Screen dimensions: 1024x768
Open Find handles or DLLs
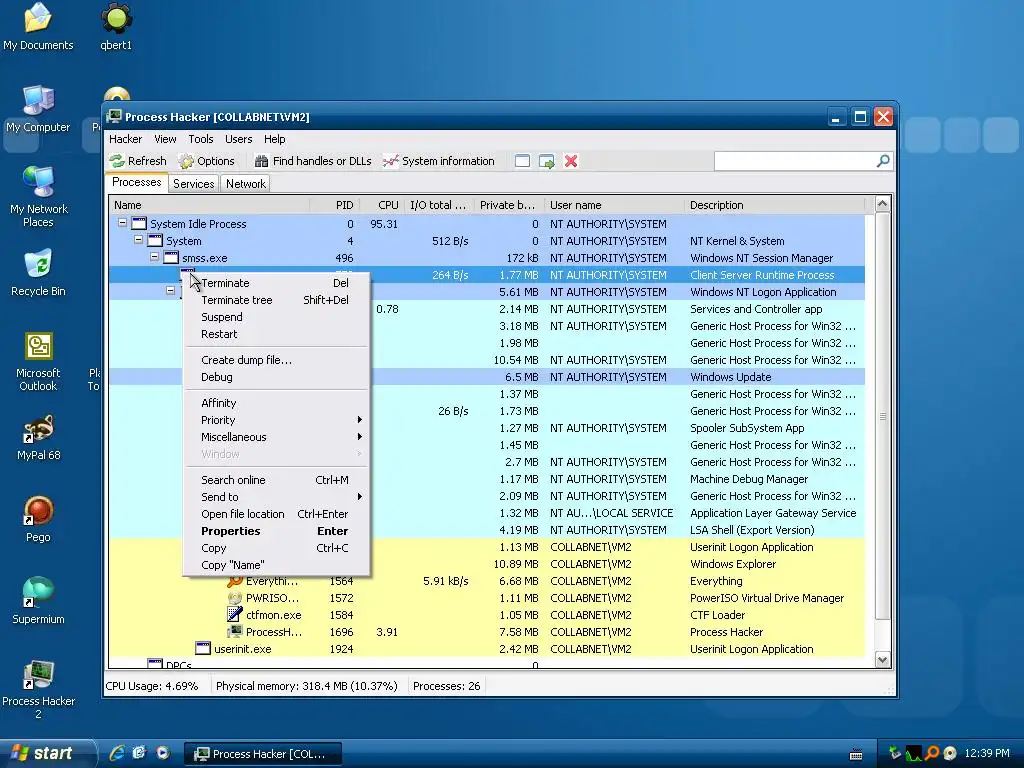coord(313,161)
